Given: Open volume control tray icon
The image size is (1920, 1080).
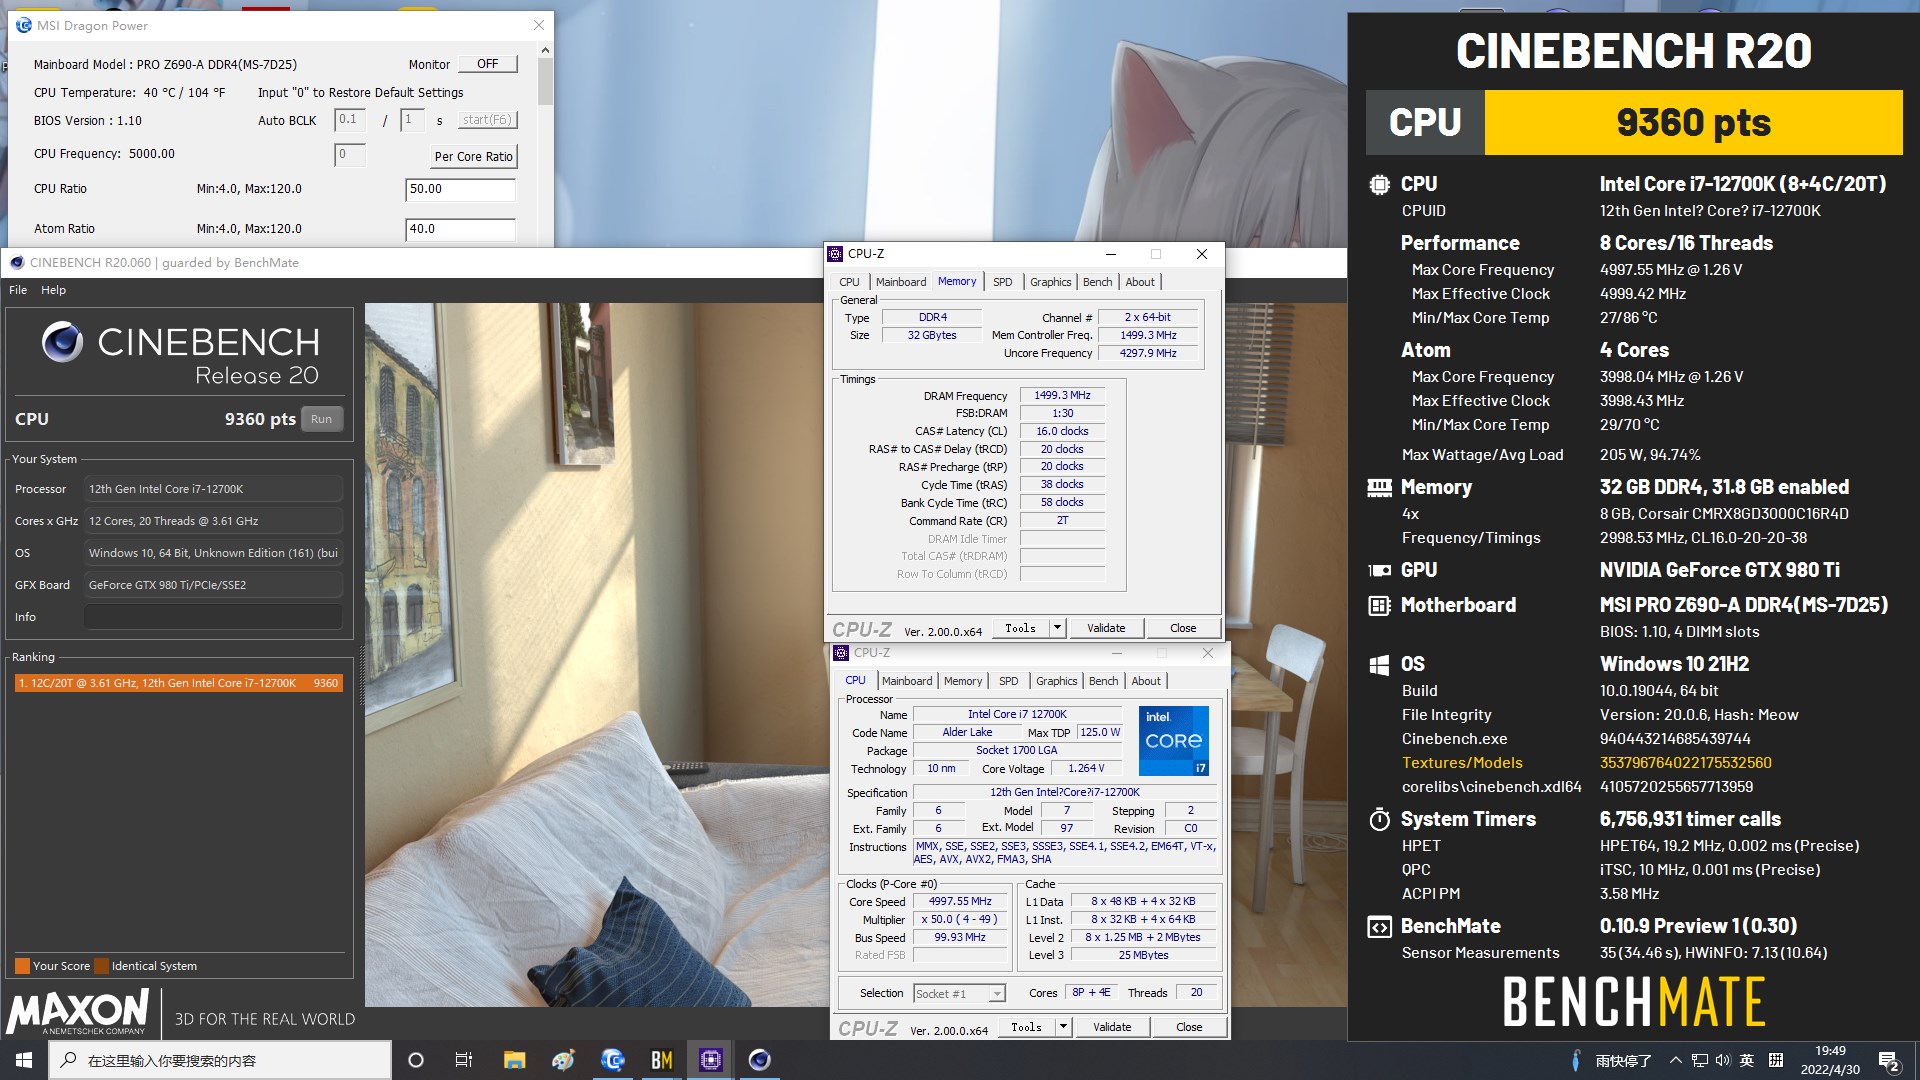Looking at the screenshot, I should click(x=1722, y=1060).
